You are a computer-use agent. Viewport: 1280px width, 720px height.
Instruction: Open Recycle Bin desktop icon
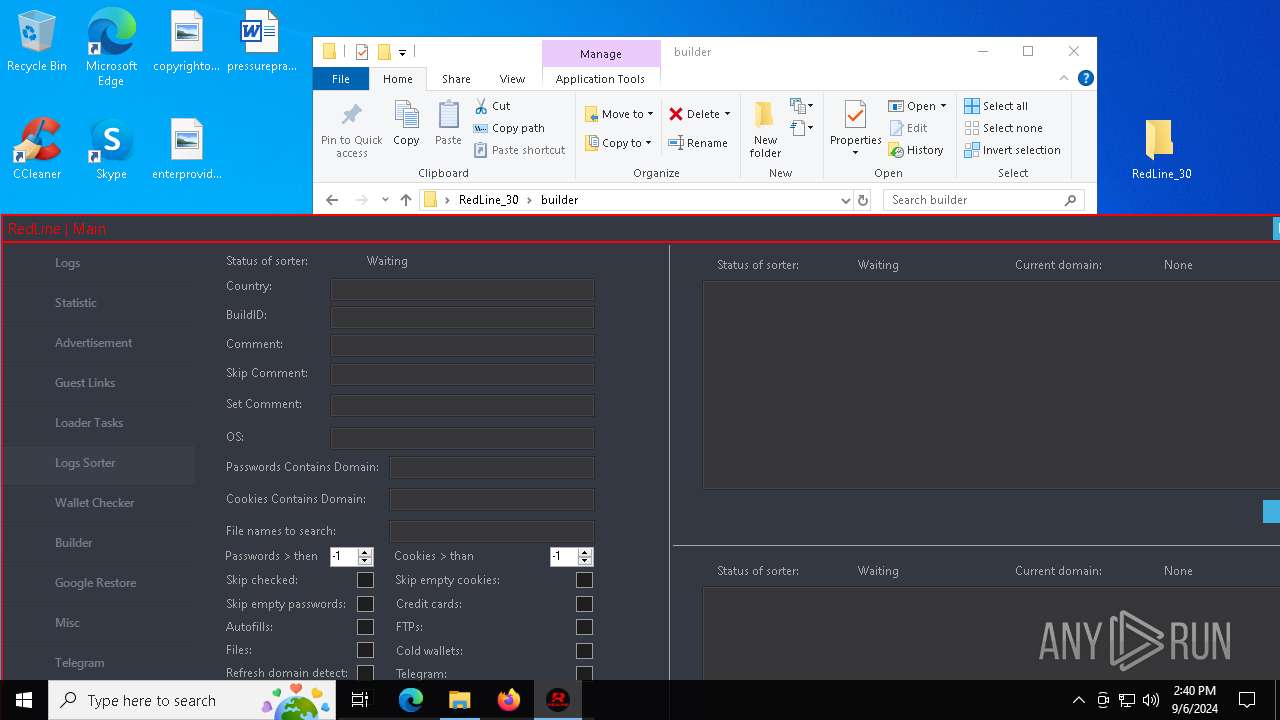[37, 42]
